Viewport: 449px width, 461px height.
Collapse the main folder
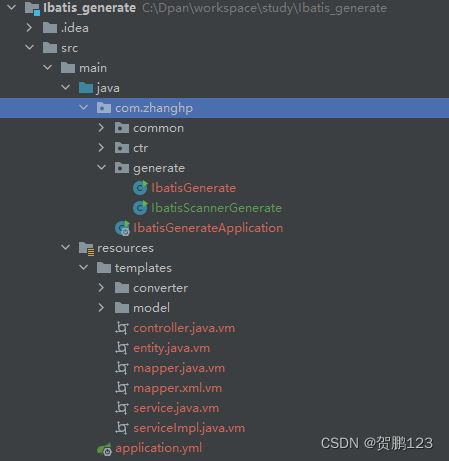point(48,67)
